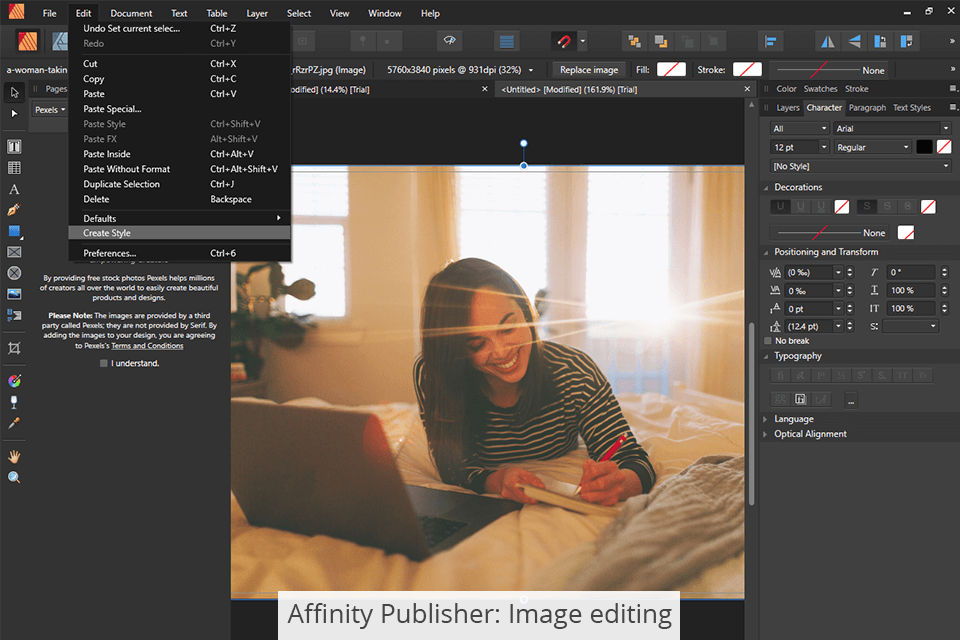Switch to the Text Styles tab
This screenshot has height=640, width=960.
[x=912, y=108]
